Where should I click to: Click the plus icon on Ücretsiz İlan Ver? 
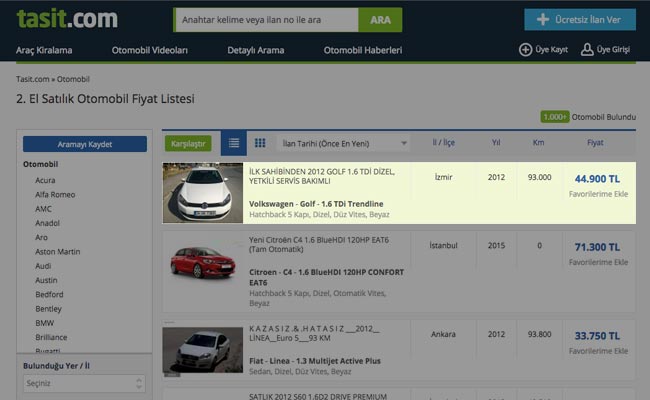pos(543,19)
